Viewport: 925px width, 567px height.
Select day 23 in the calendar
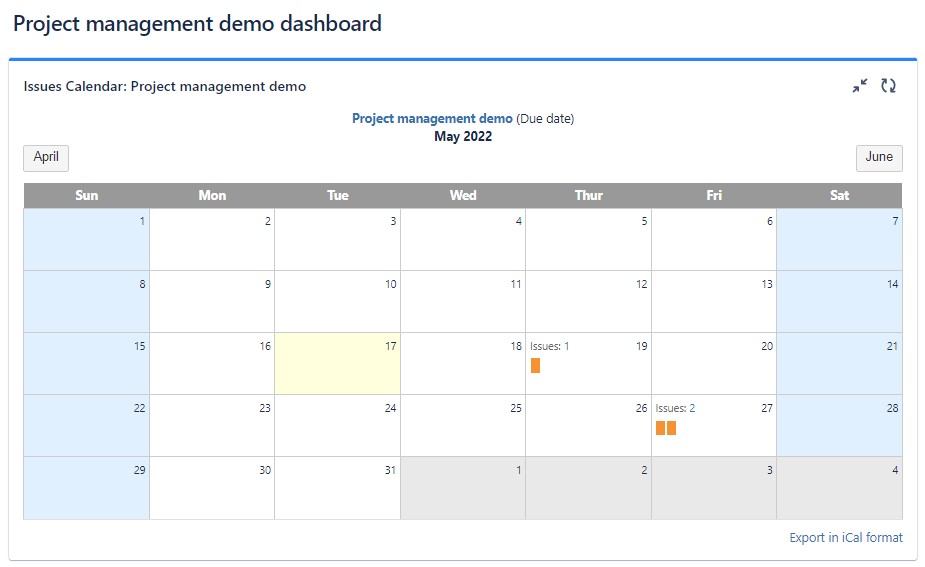click(x=212, y=425)
